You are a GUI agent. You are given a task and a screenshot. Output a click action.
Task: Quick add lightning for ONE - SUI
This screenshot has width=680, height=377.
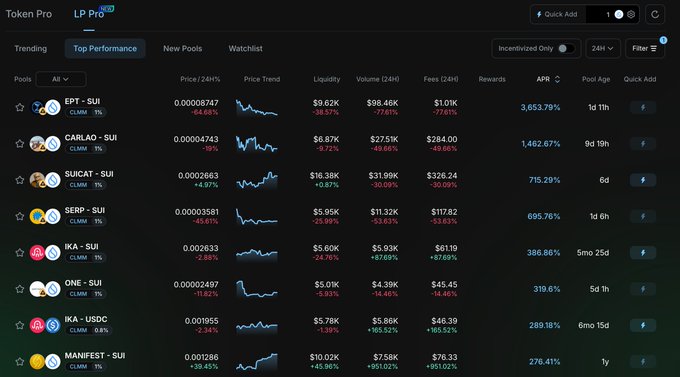click(x=643, y=289)
